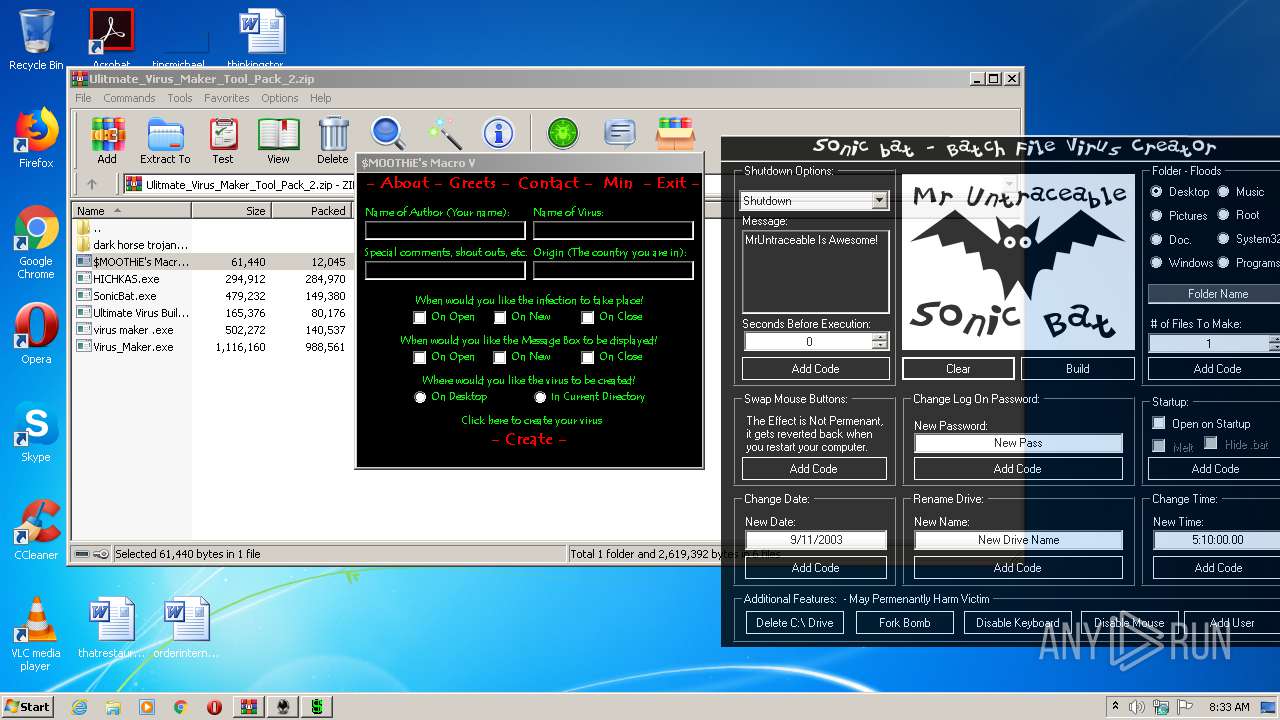The height and width of the screenshot is (720, 1280).
Task: Select the HICHKAS.exe file row
Action: coord(211,279)
